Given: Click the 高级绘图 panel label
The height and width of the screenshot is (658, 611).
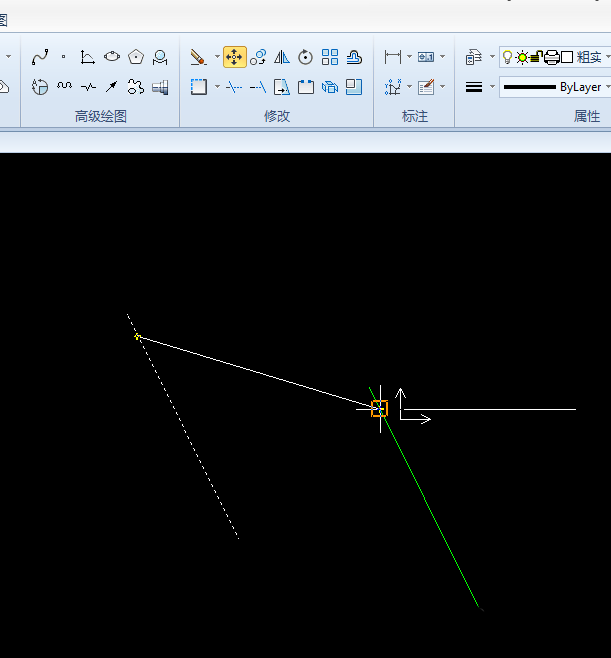Looking at the screenshot, I should pos(101,116).
